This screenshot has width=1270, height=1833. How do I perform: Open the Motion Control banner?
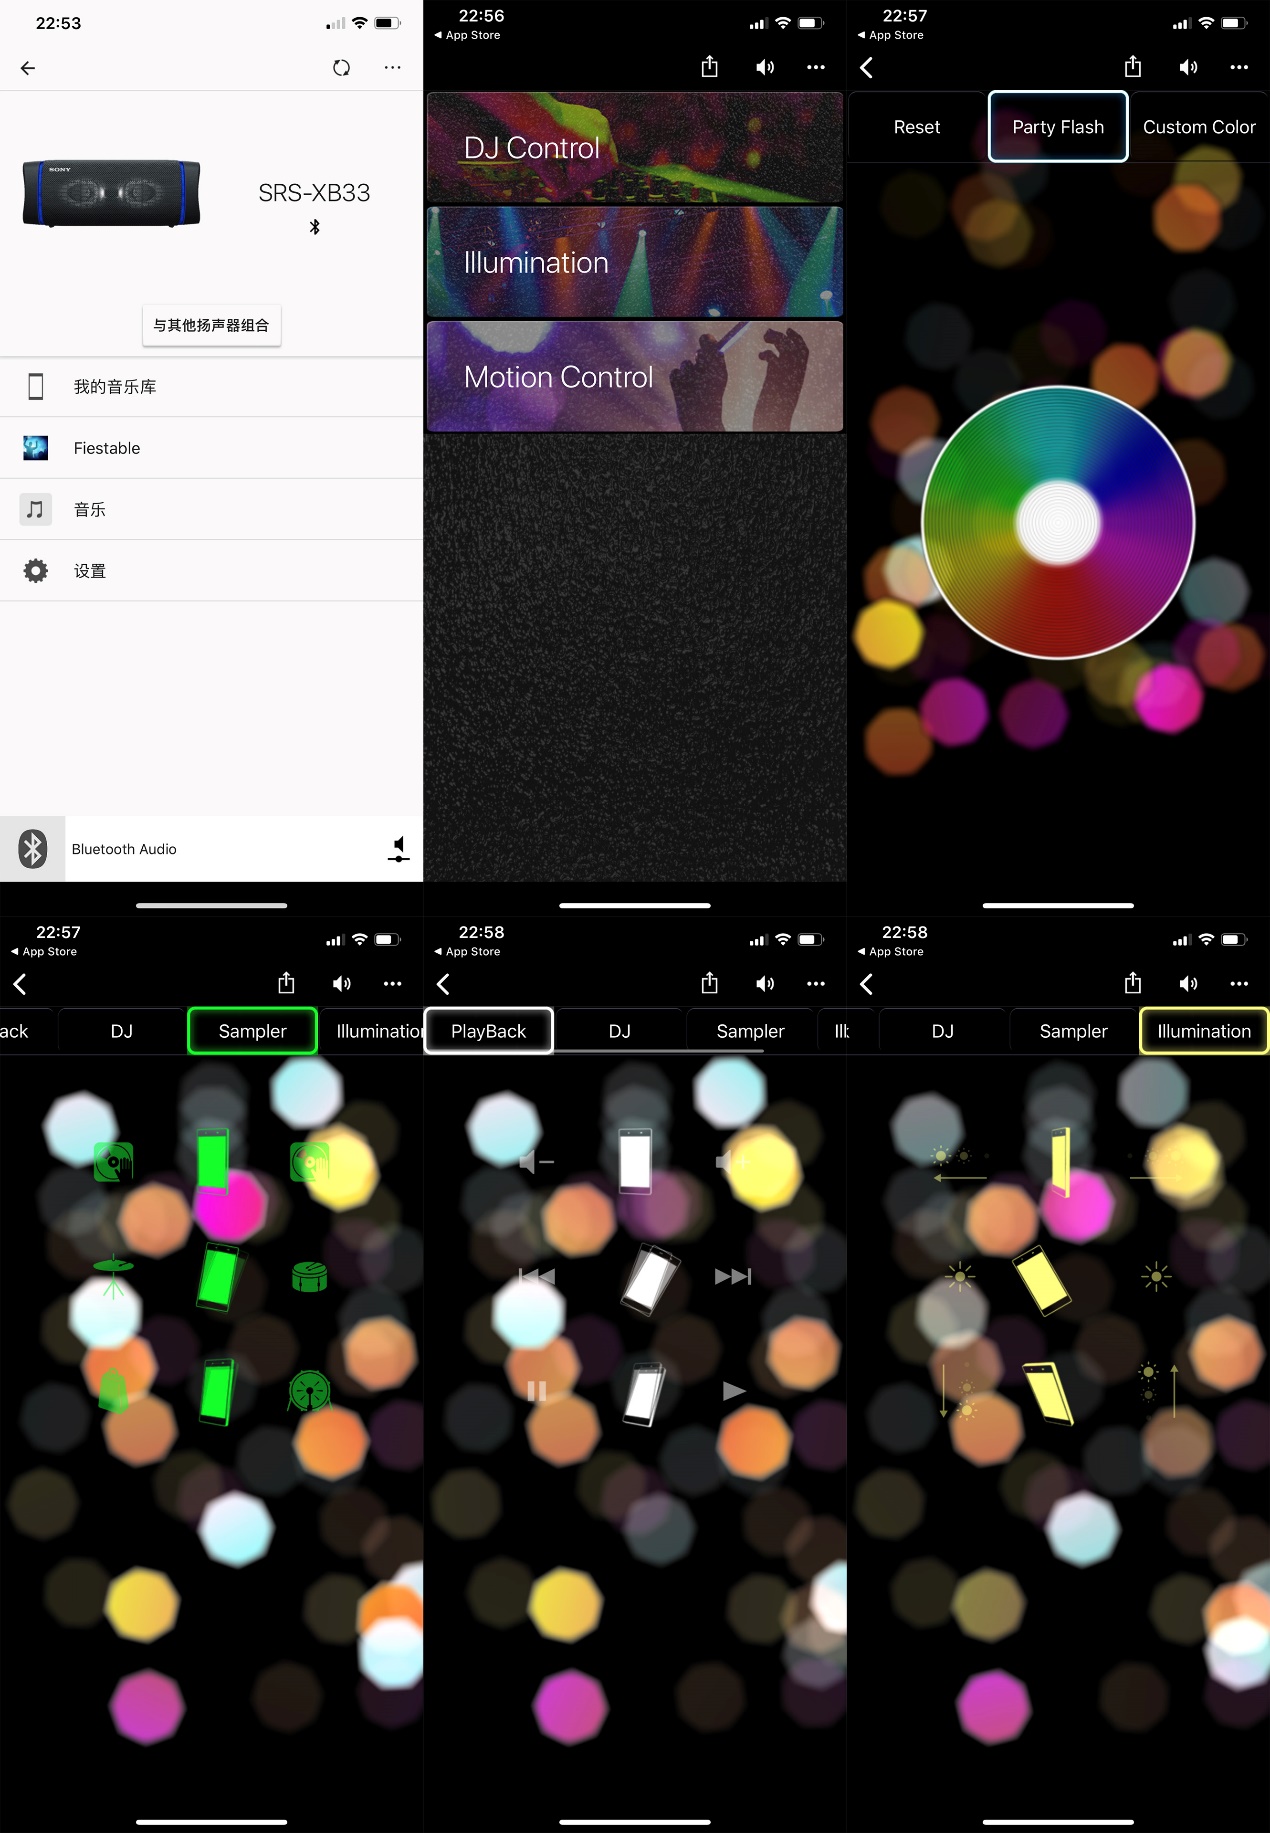click(x=634, y=377)
